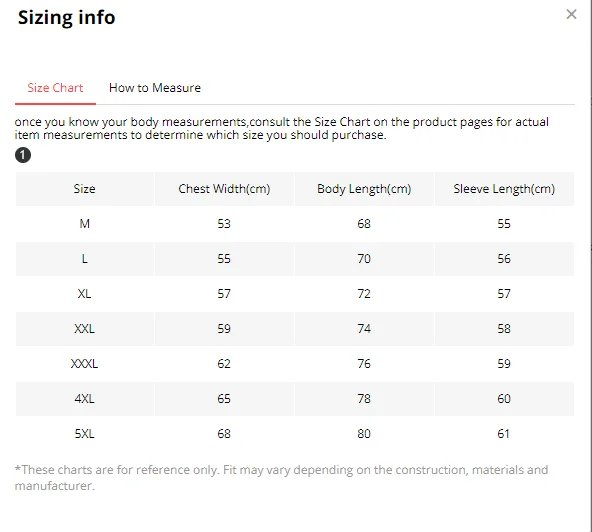Image resolution: width=592 pixels, height=532 pixels.
Task: Select the 5XL size row label
Action: [x=85, y=433]
